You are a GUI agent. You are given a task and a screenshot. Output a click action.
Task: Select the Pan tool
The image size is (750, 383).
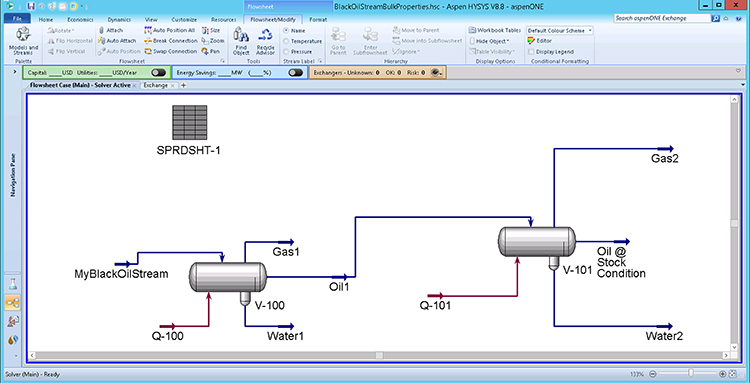(x=210, y=51)
